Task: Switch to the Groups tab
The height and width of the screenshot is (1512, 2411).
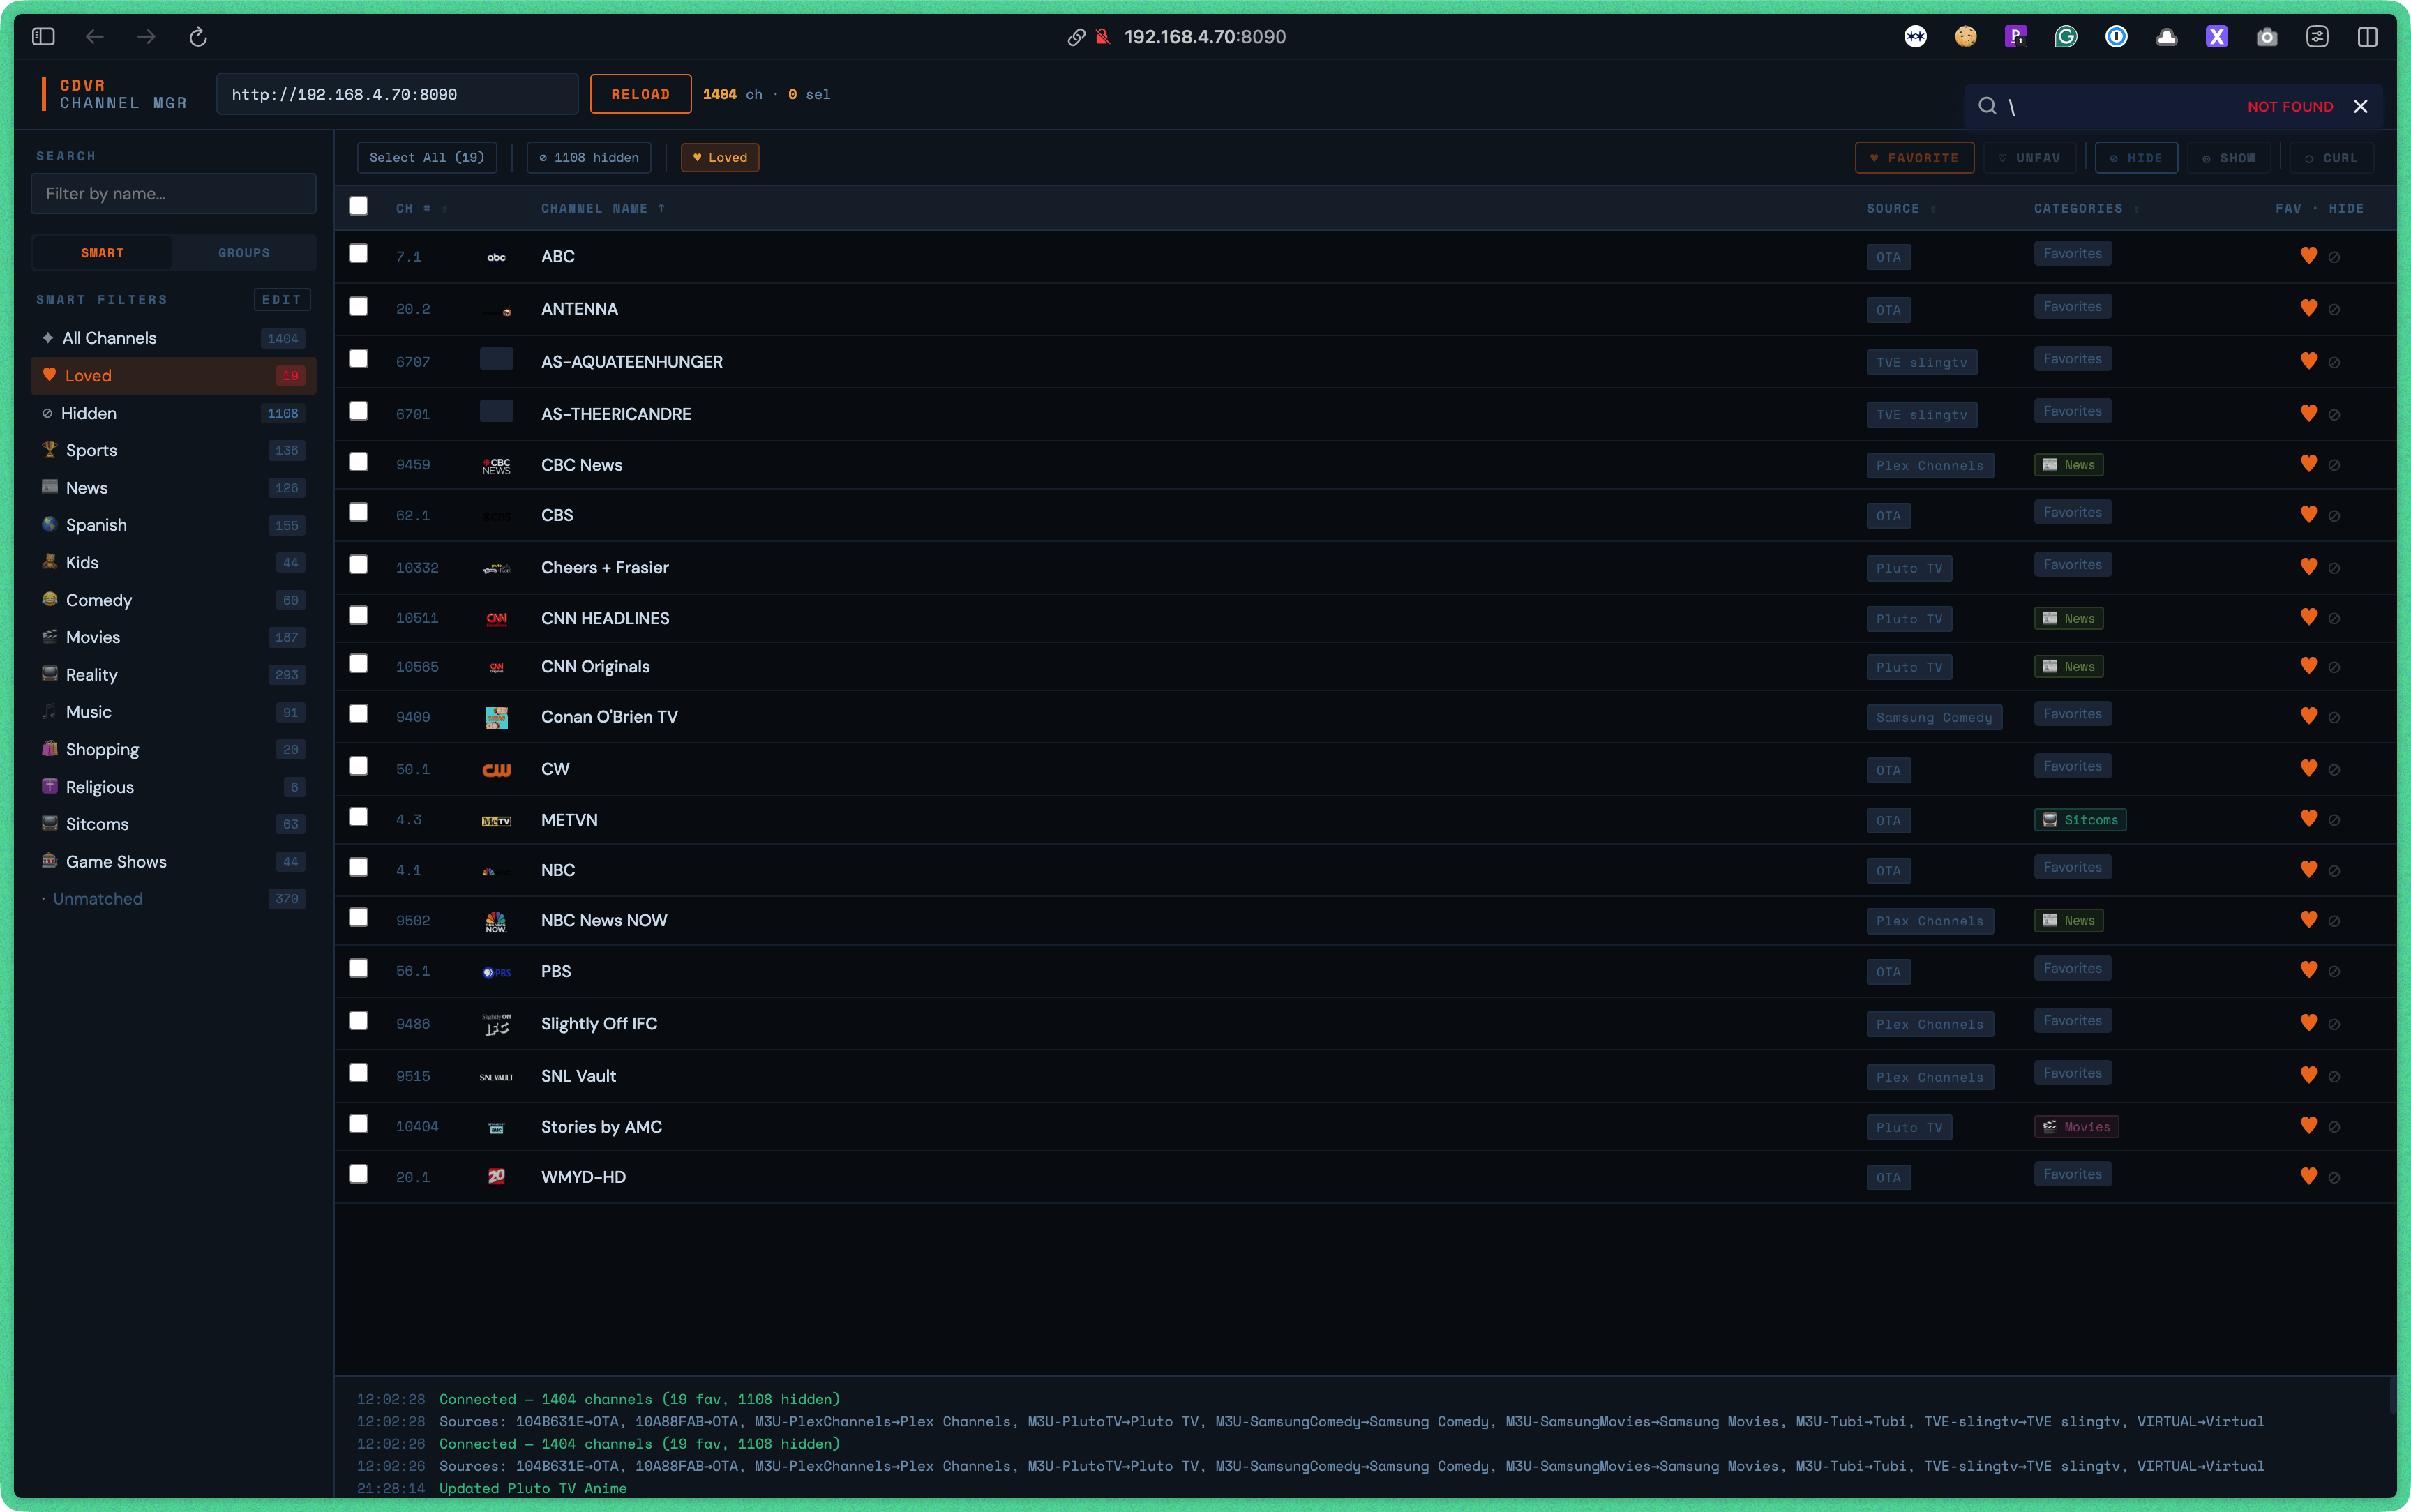Action: pos(244,253)
